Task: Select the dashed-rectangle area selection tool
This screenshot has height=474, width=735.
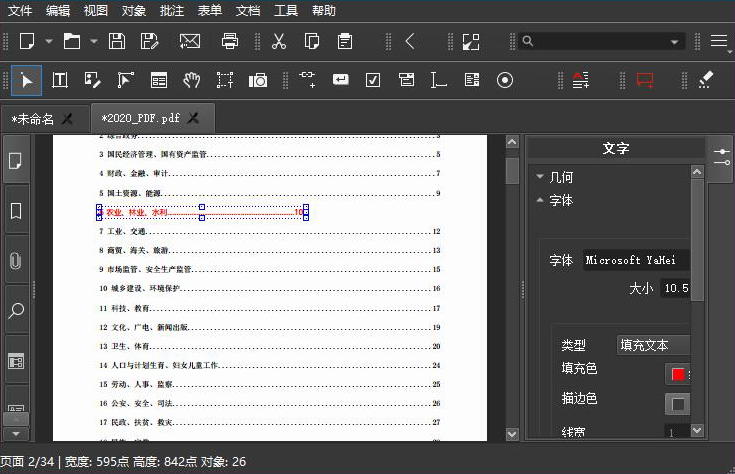Action: click(x=225, y=80)
